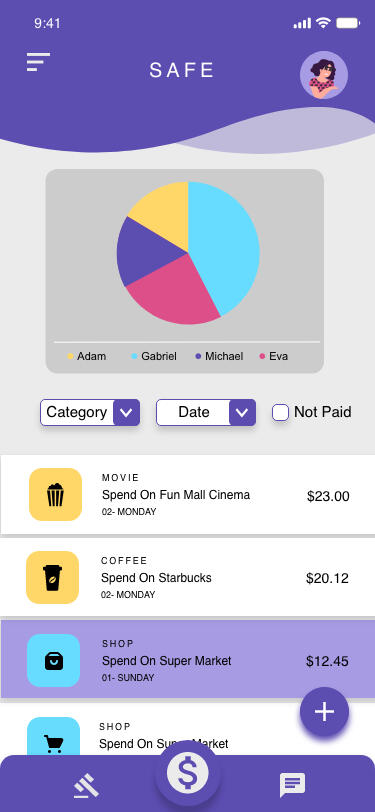The image size is (375, 812).
Task: Expand the Category dropdown arrow
Action: pos(126,413)
